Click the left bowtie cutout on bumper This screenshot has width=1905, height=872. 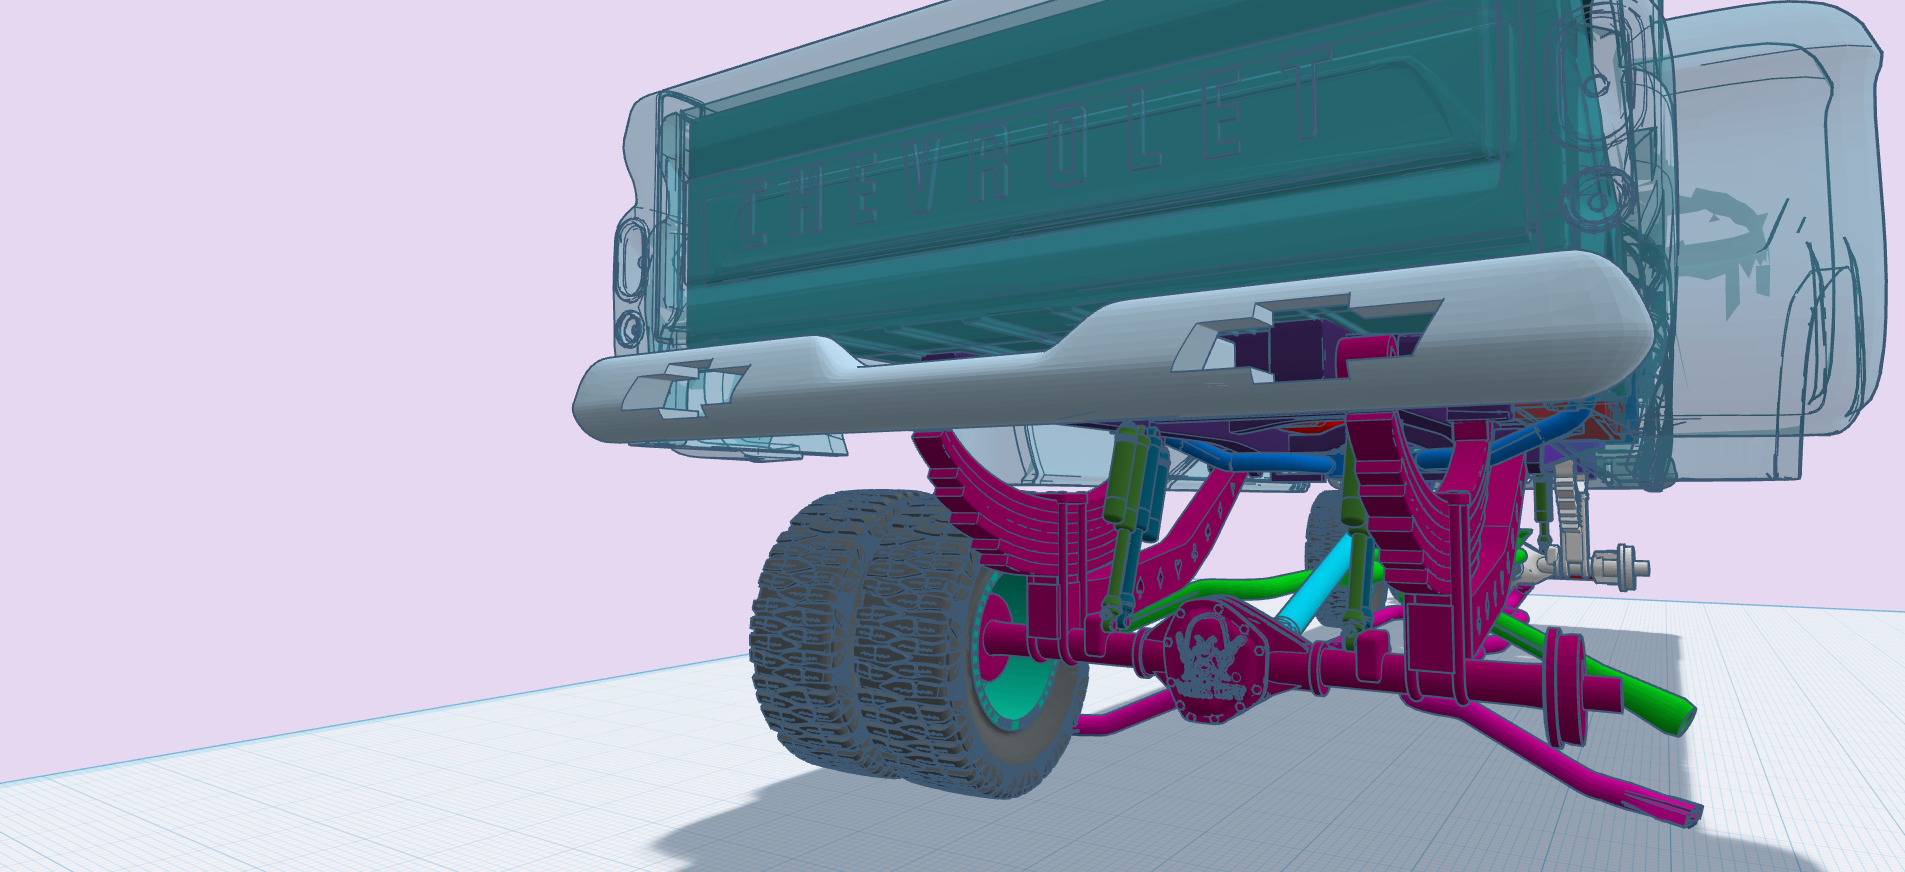pos(685,387)
